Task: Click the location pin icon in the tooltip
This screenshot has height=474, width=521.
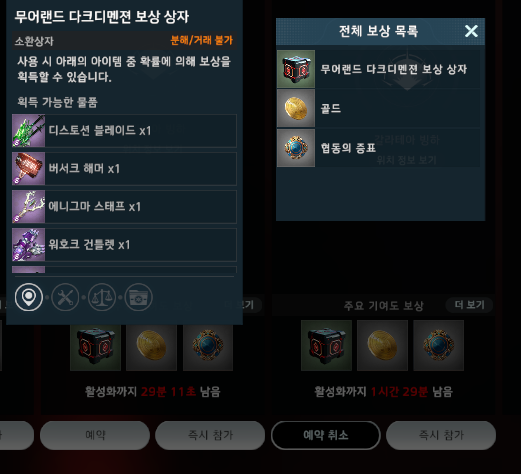Action: click(x=29, y=297)
